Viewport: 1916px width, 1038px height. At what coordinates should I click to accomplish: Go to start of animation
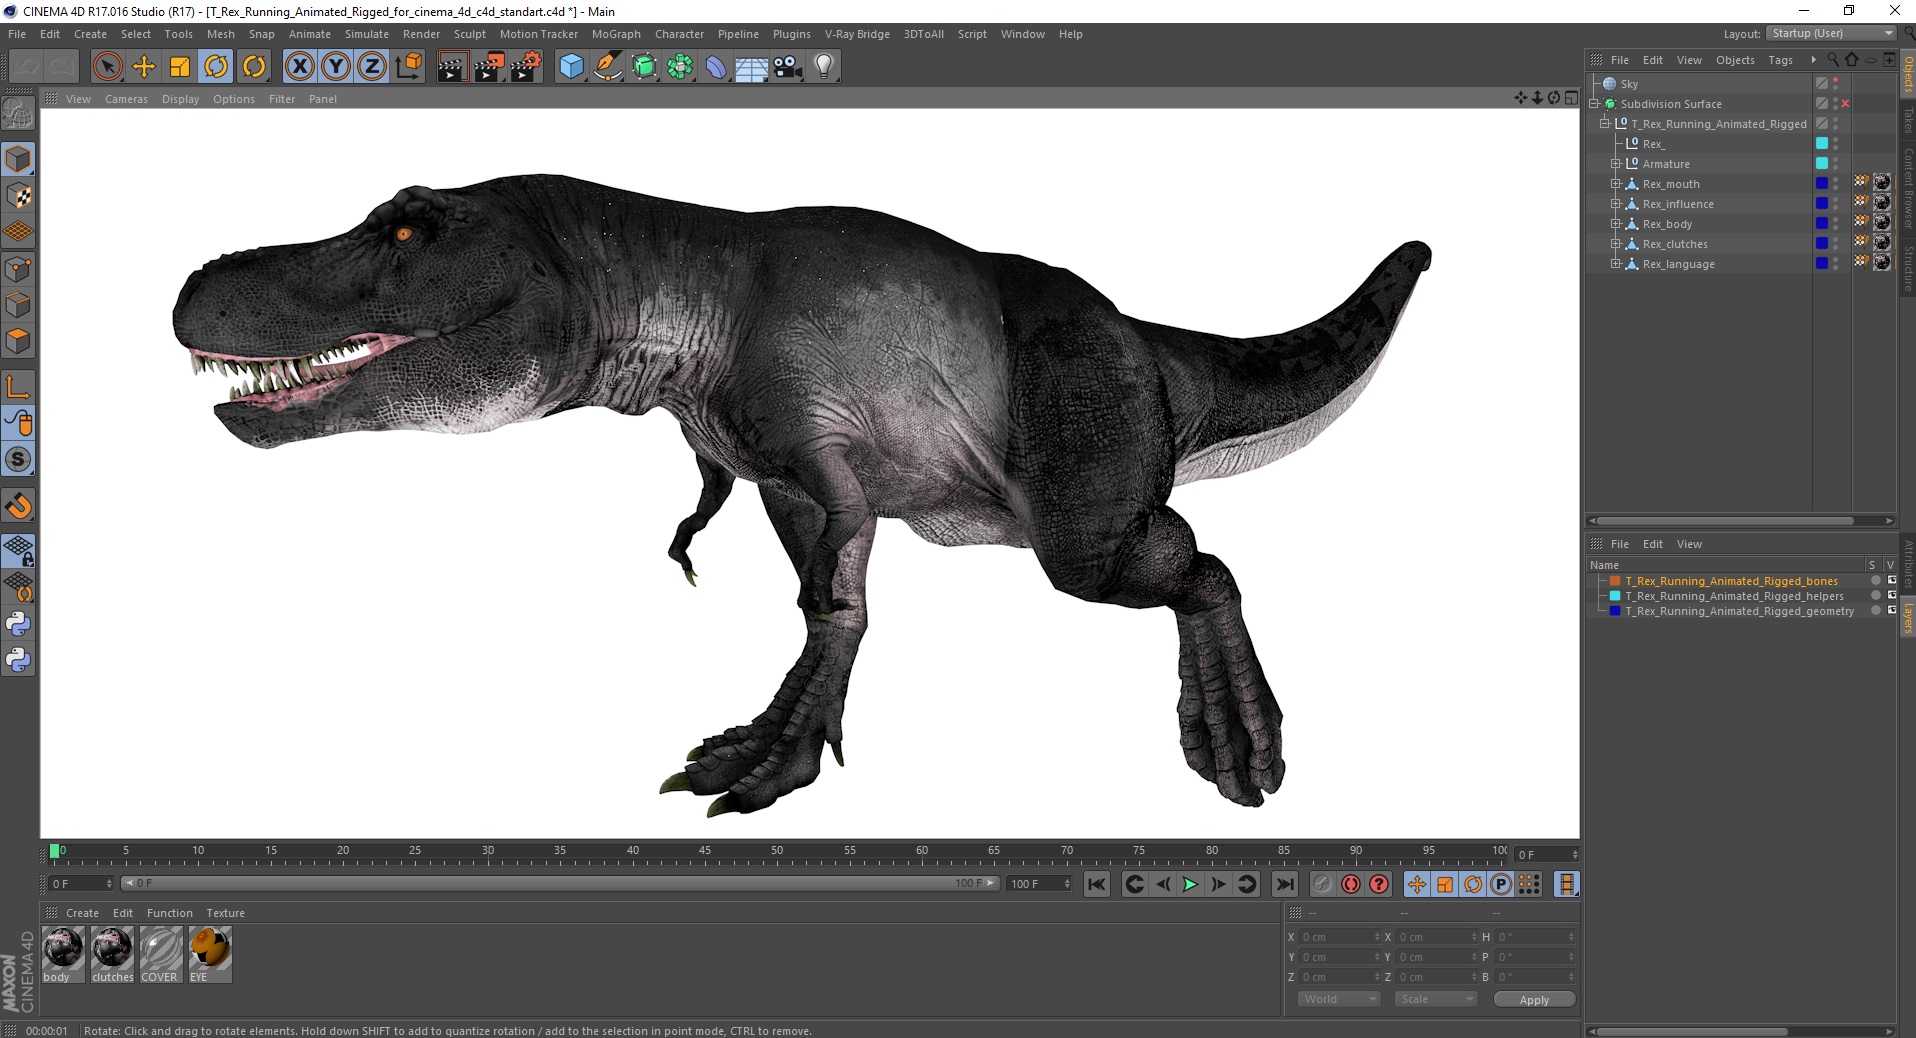point(1097,884)
